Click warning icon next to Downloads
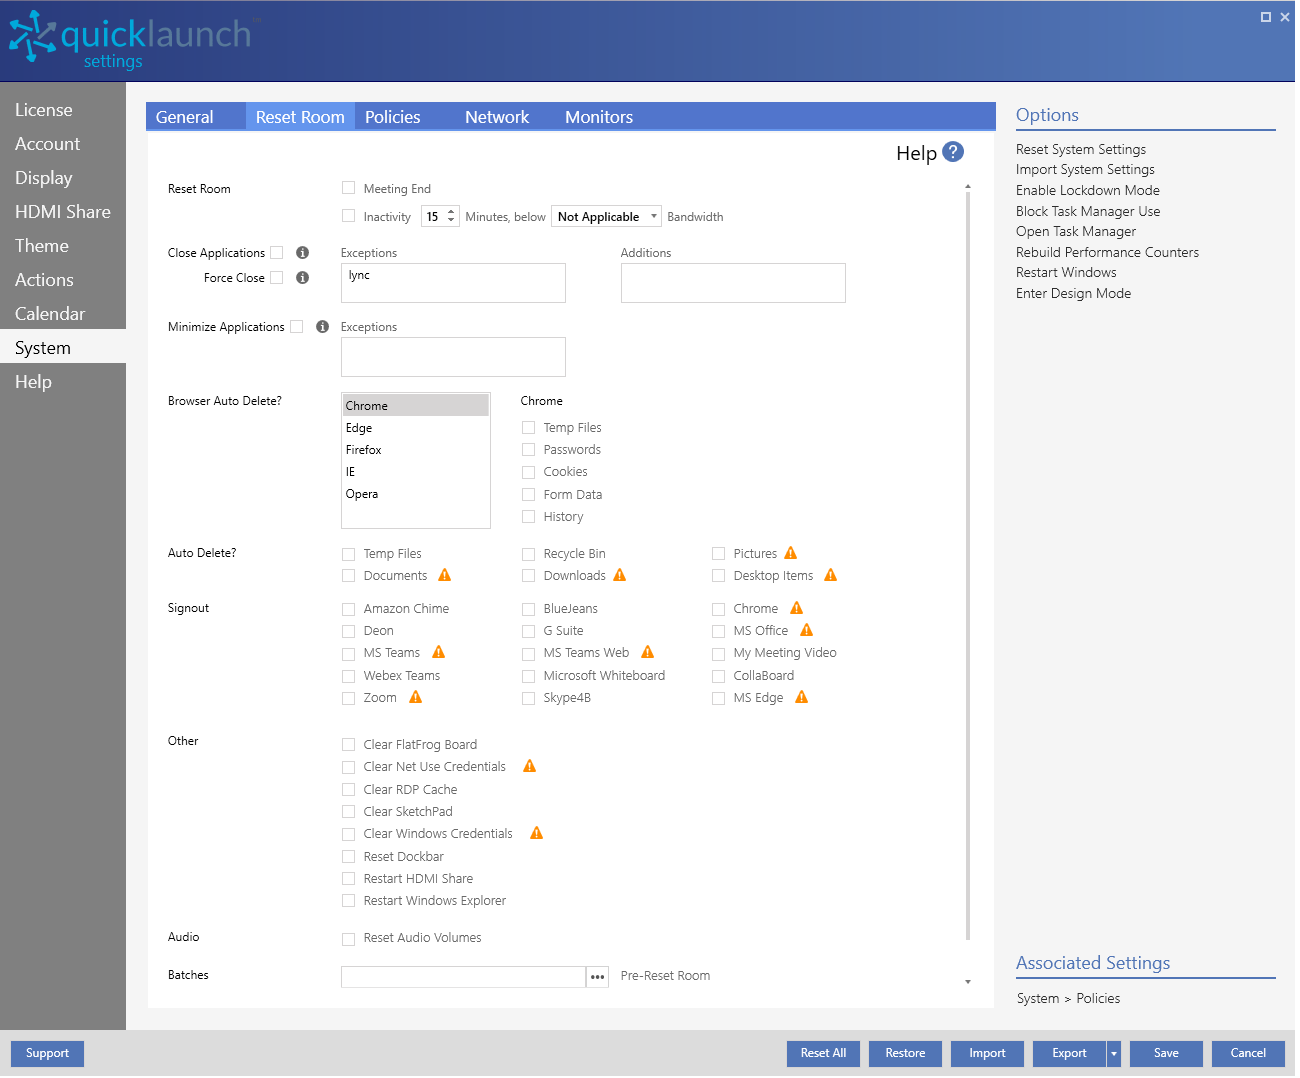 click(620, 575)
